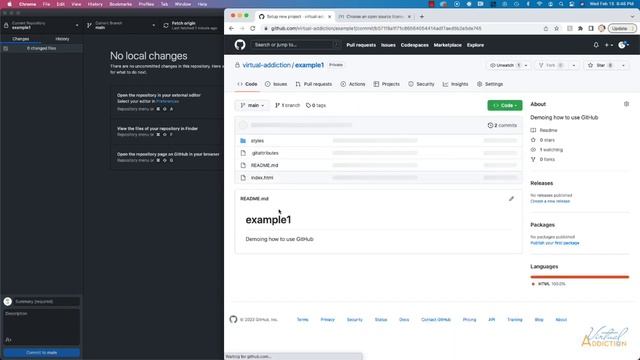Expand the Unwatch dropdown arrow
Image resolution: width=640 pixels, height=360 pixels.
point(526,65)
